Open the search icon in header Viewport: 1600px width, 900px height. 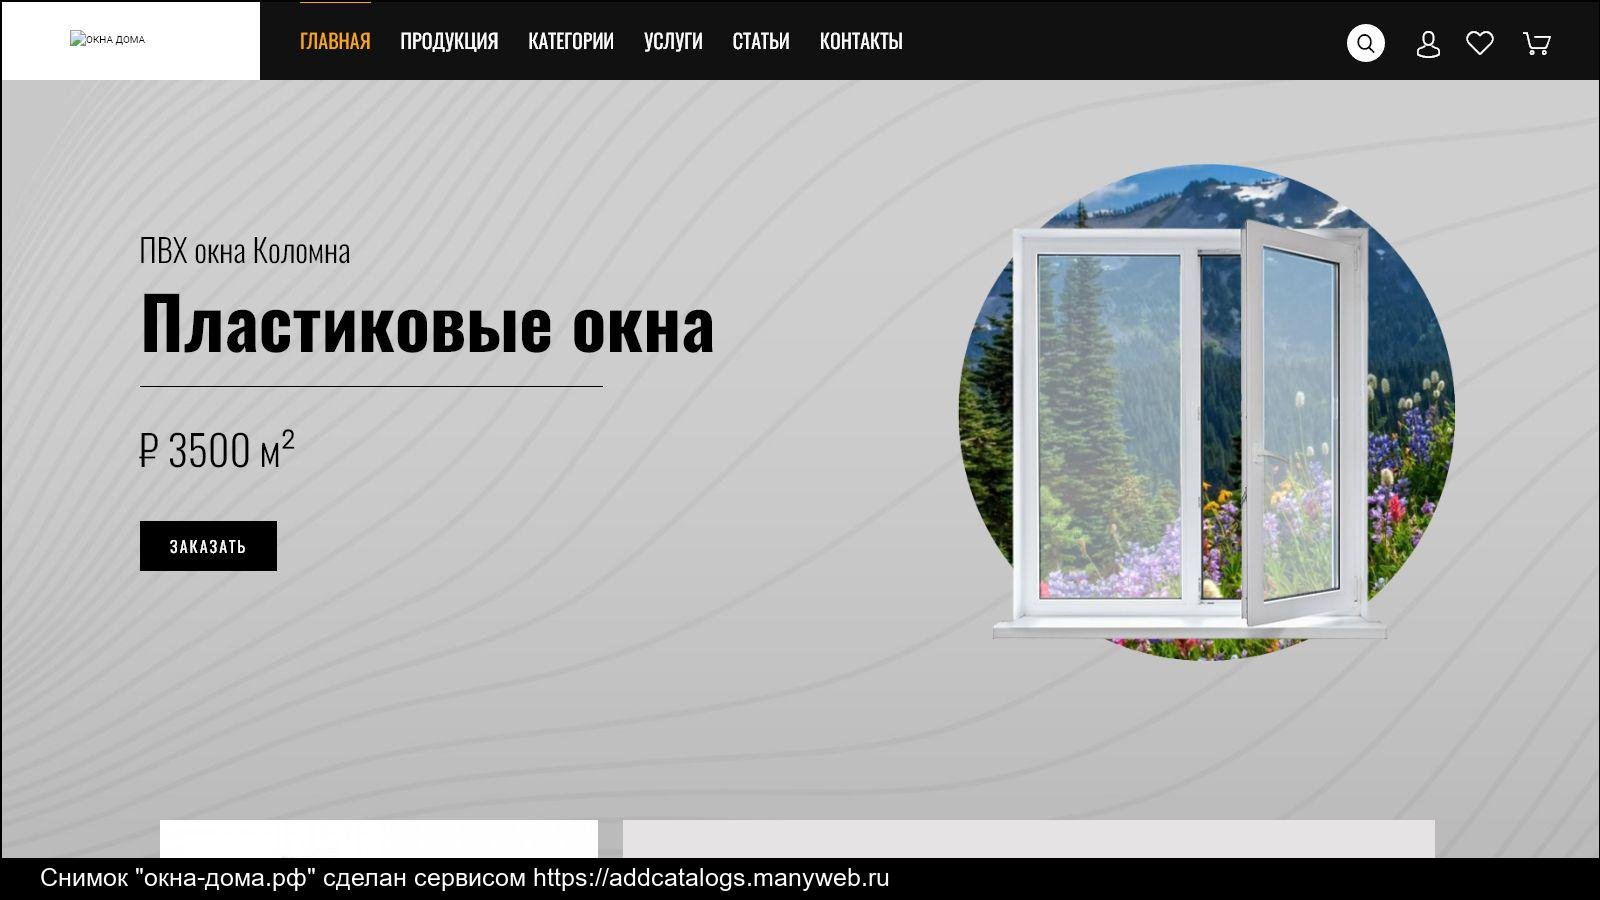(1365, 43)
